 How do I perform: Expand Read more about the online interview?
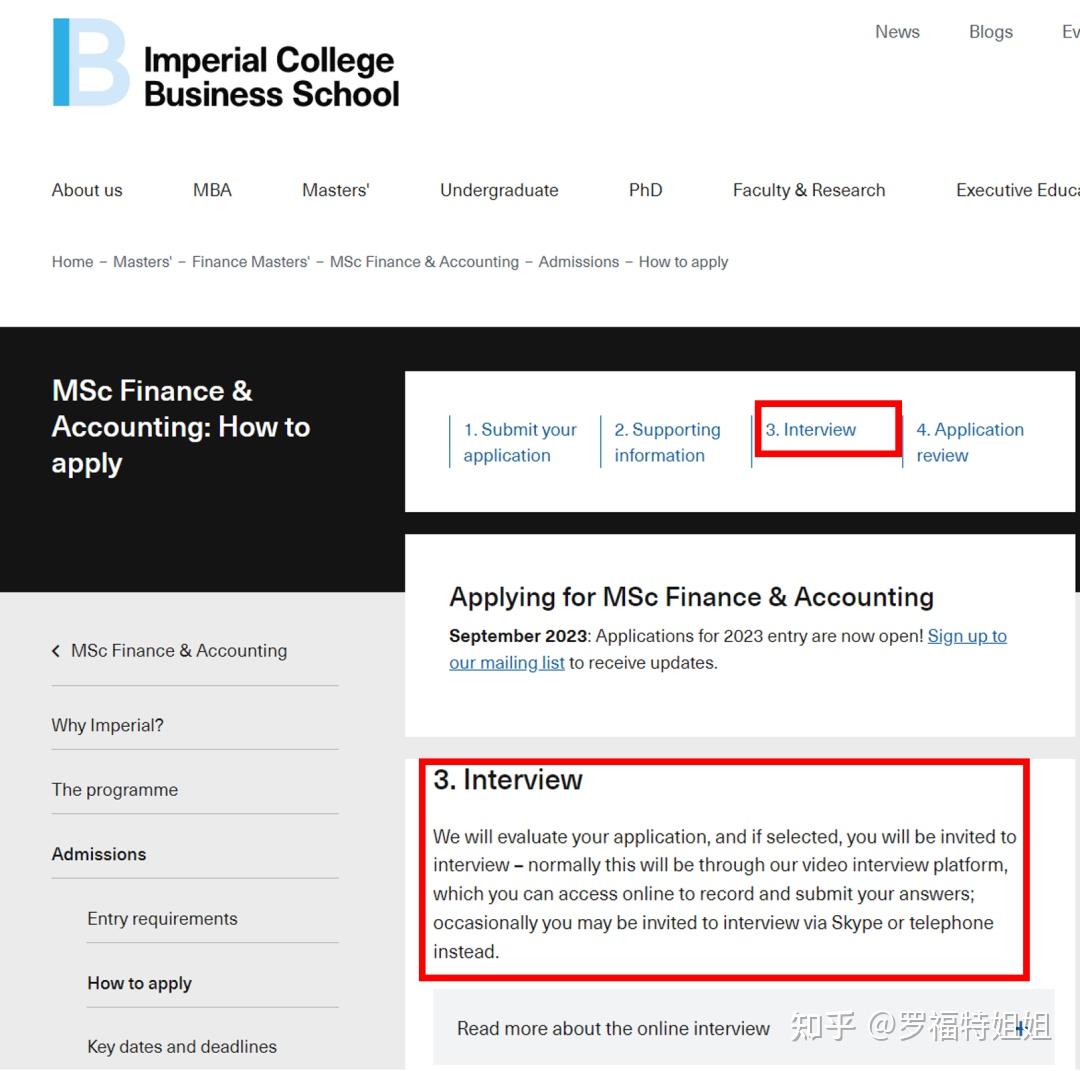pyautogui.click(x=1019, y=1028)
